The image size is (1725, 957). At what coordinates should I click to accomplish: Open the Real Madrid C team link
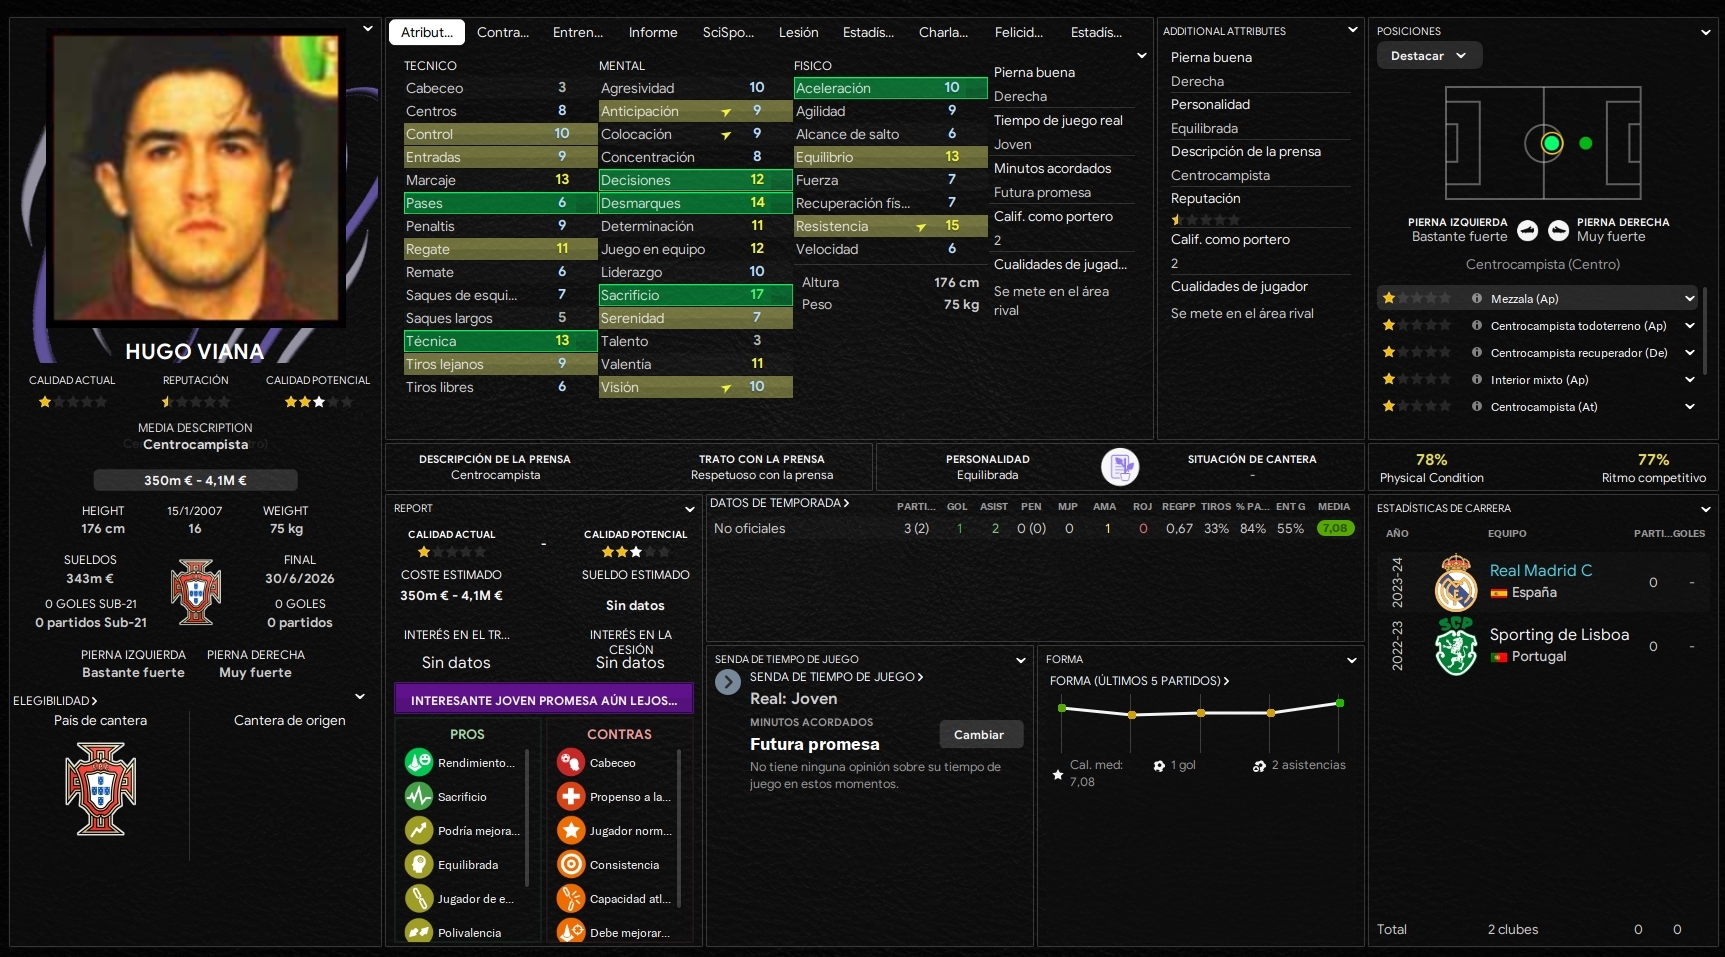tap(1541, 571)
